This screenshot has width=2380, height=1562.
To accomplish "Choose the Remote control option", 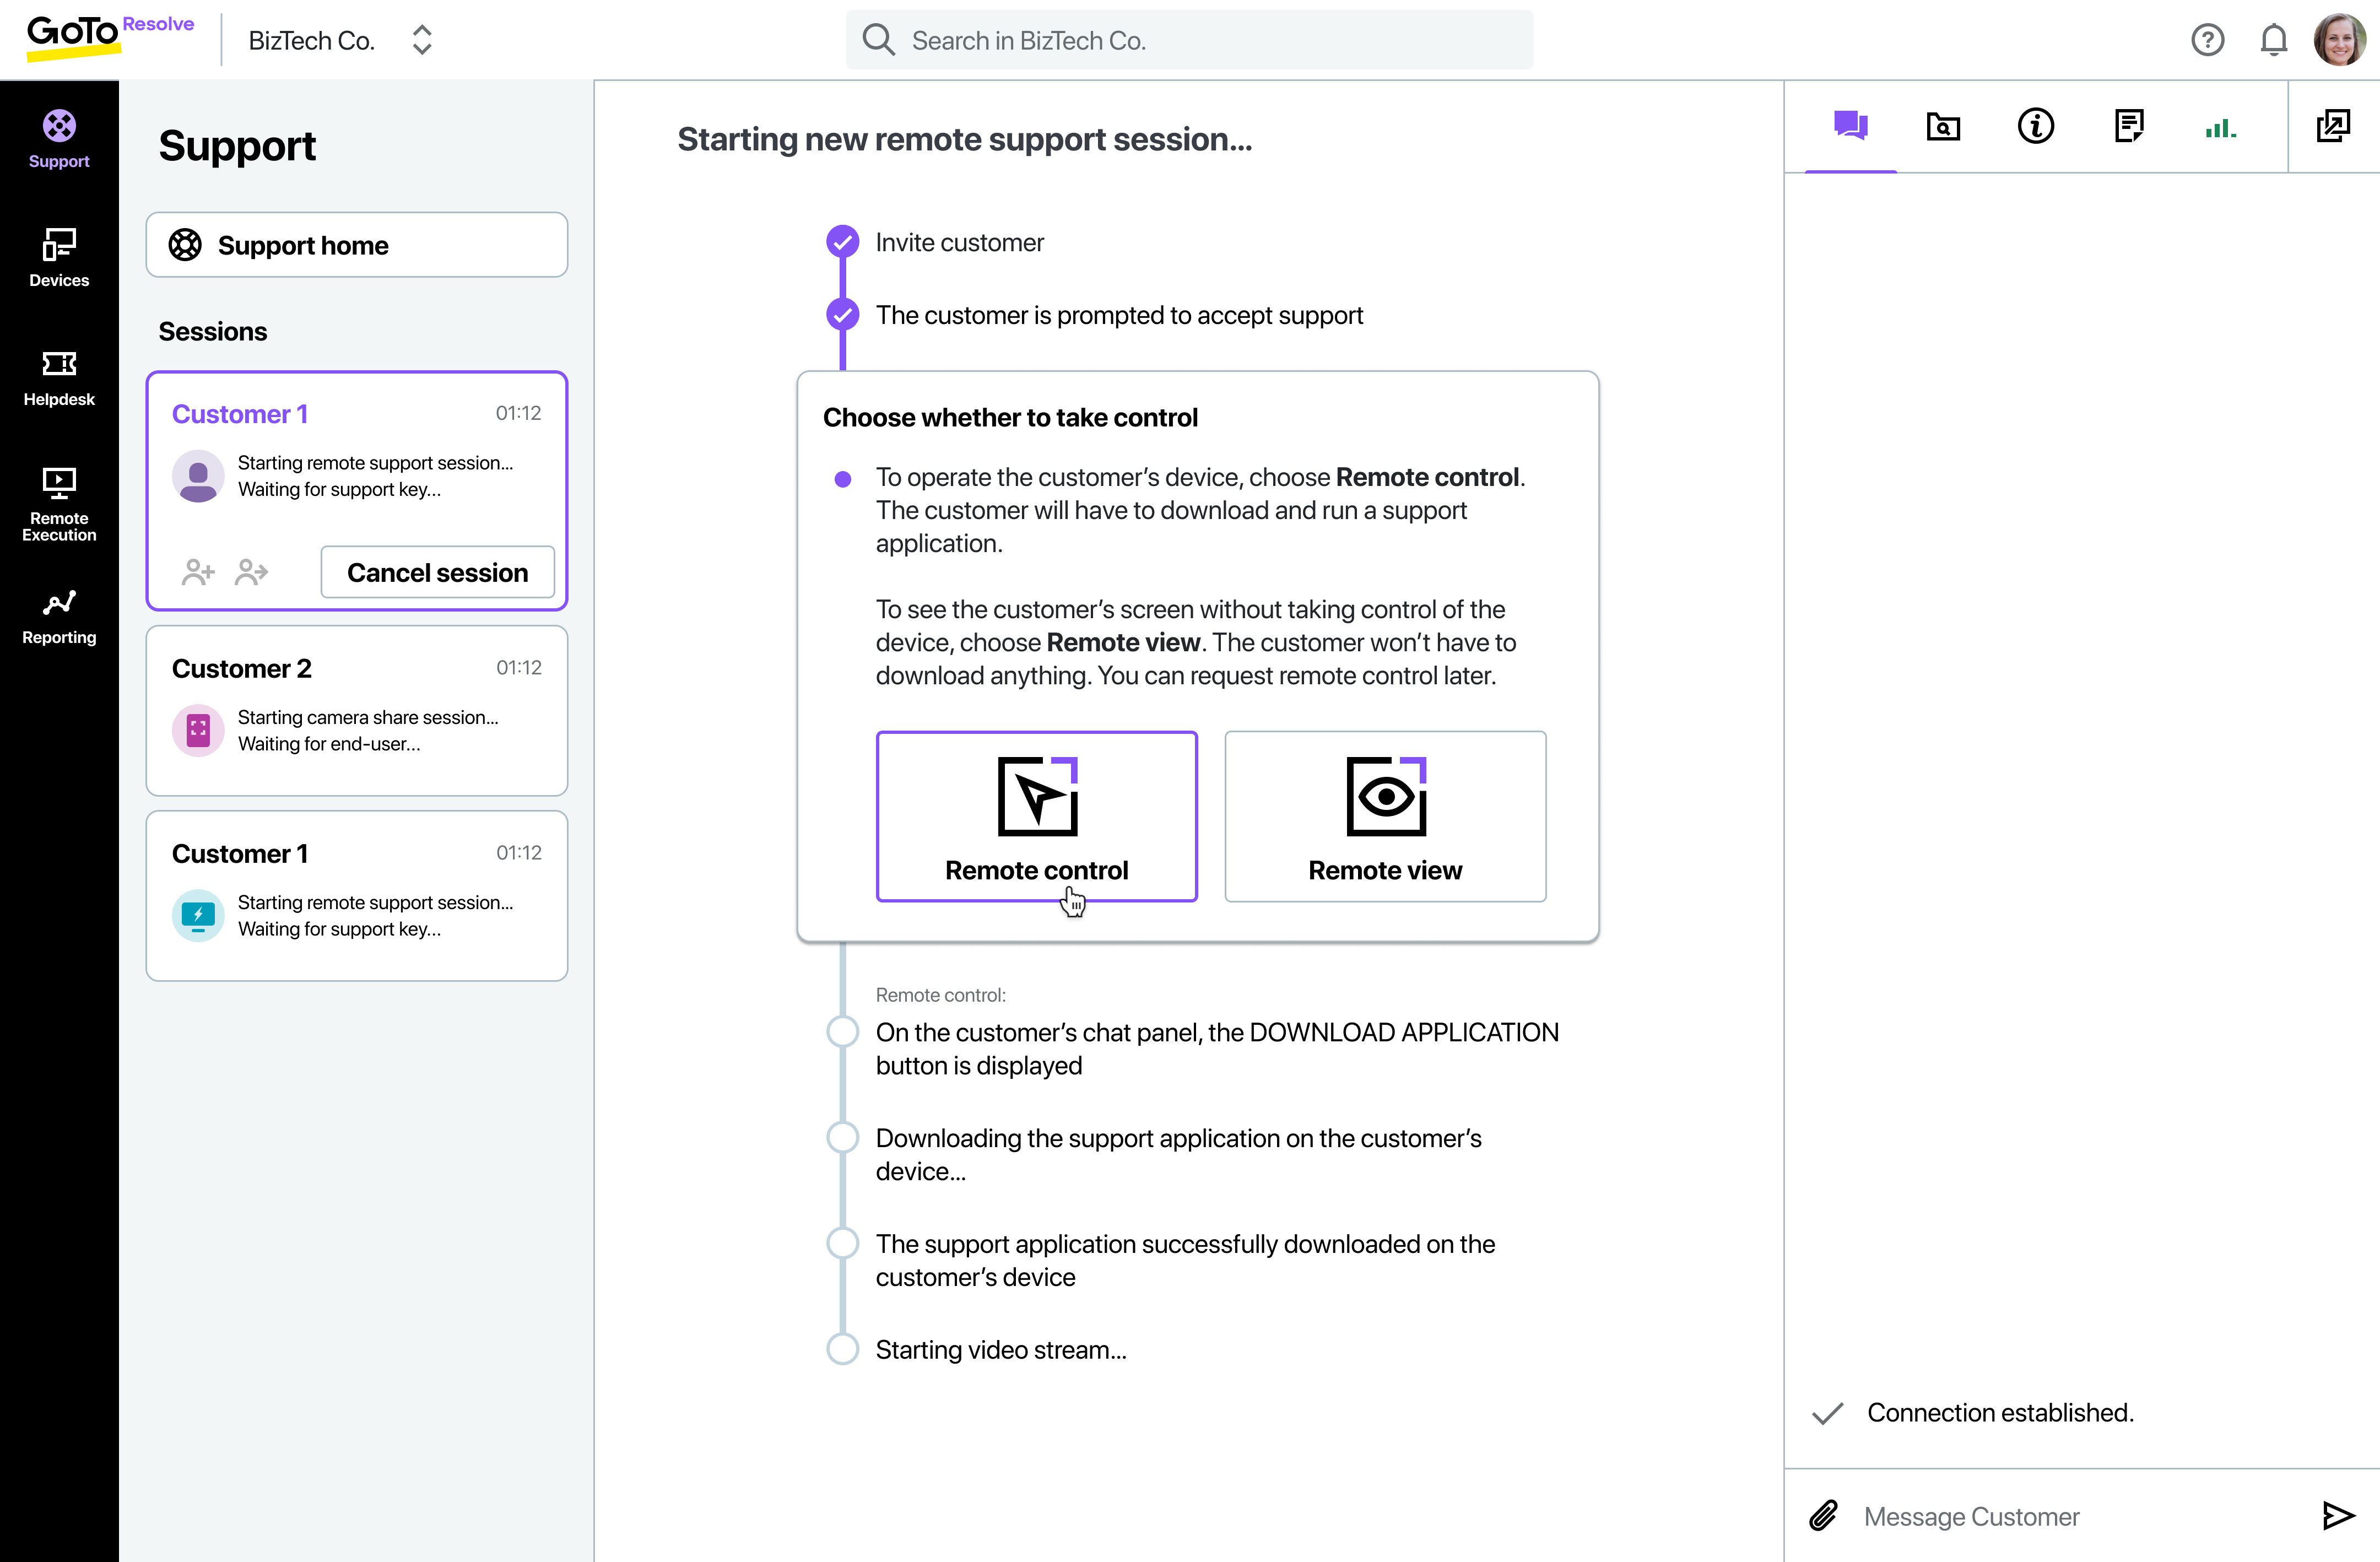I will (x=1036, y=816).
